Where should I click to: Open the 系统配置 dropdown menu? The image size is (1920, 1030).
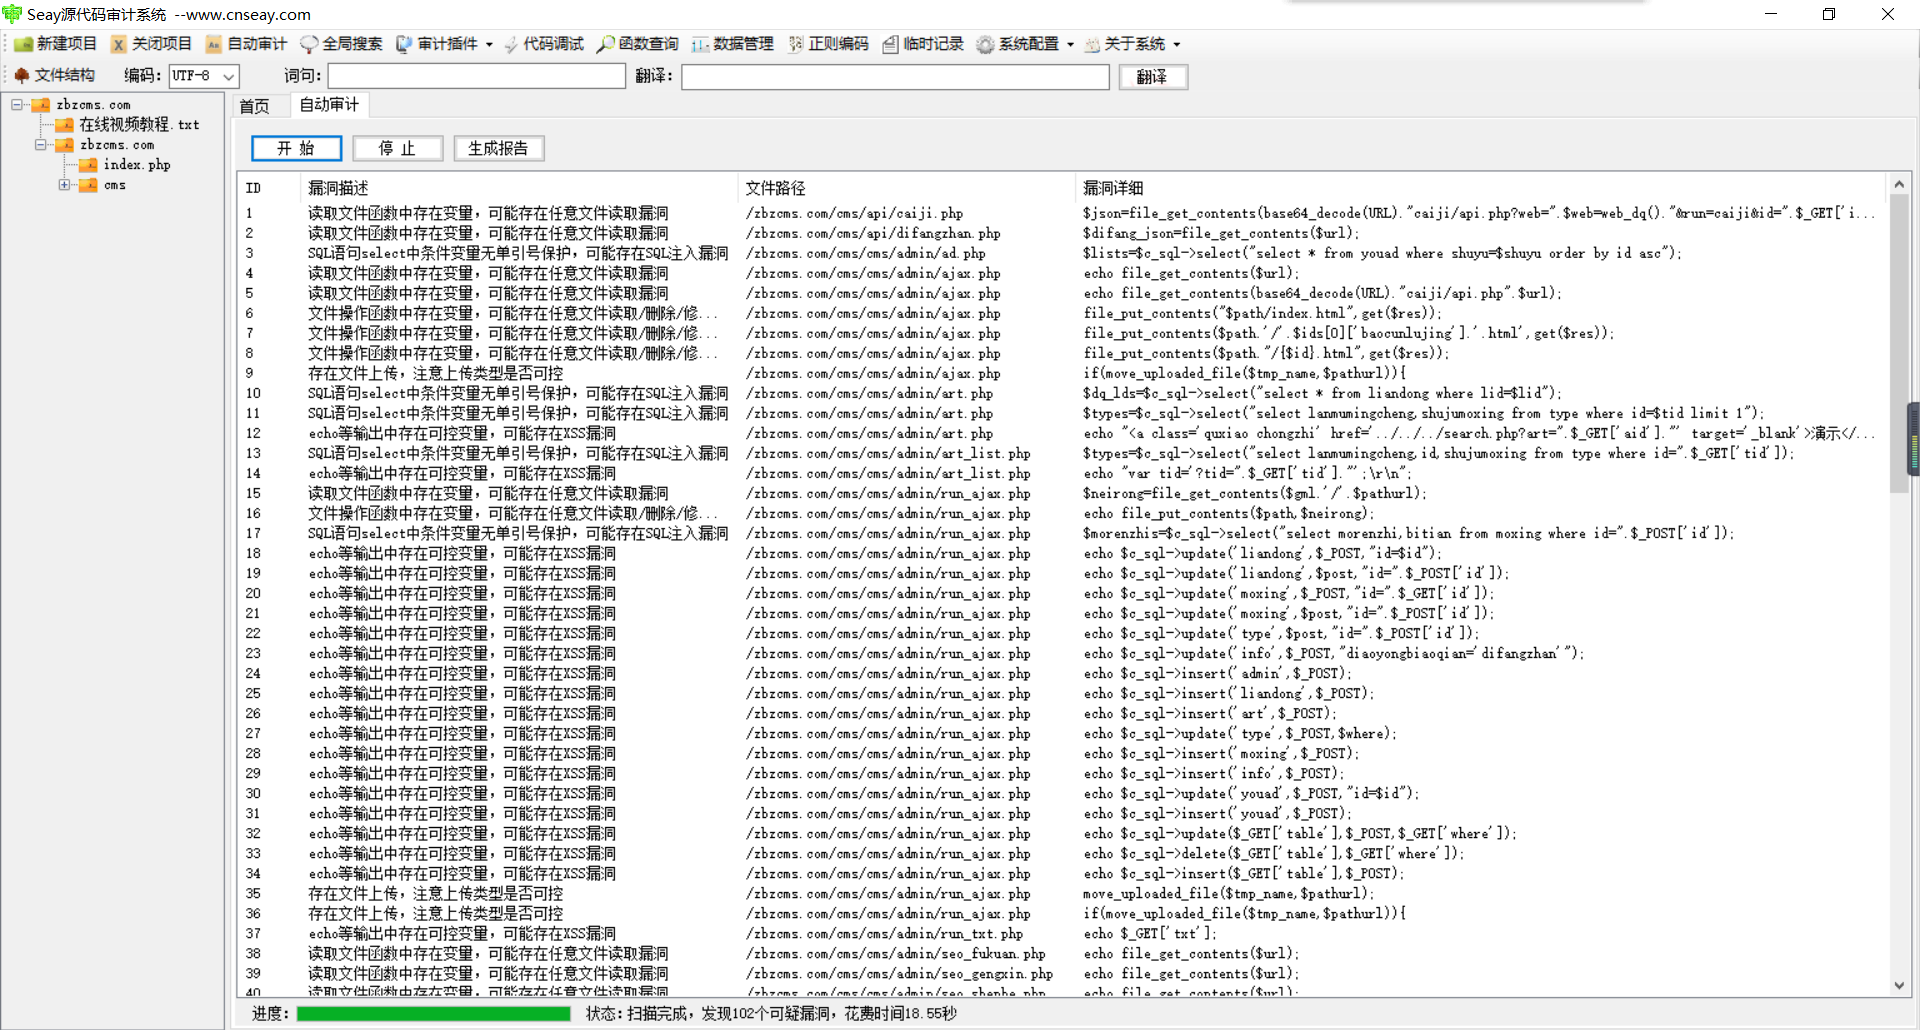click(x=1070, y=45)
